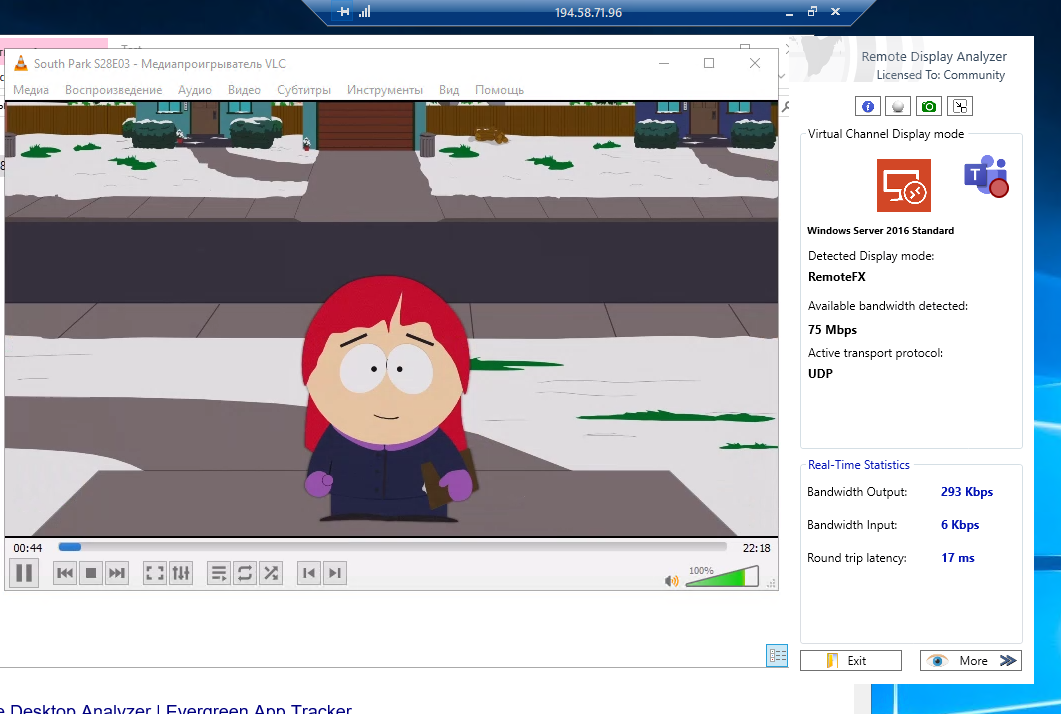The image size is (1061, 714).
Task: Open the blue info icon in Analyzer
Action: click(x=868, y=106)
